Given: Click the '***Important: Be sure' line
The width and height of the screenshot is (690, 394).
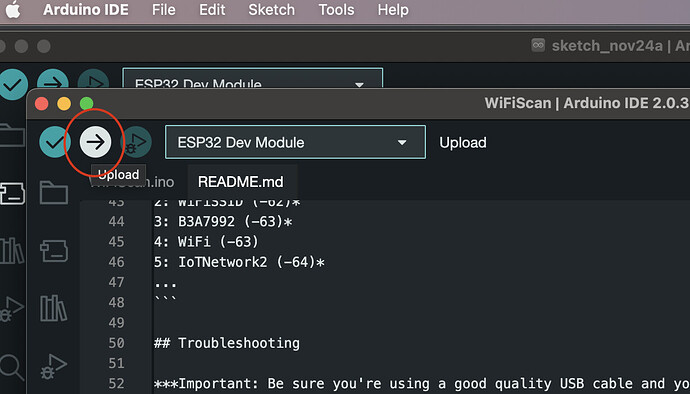Looking at the screenshot, I should (422, 383).
